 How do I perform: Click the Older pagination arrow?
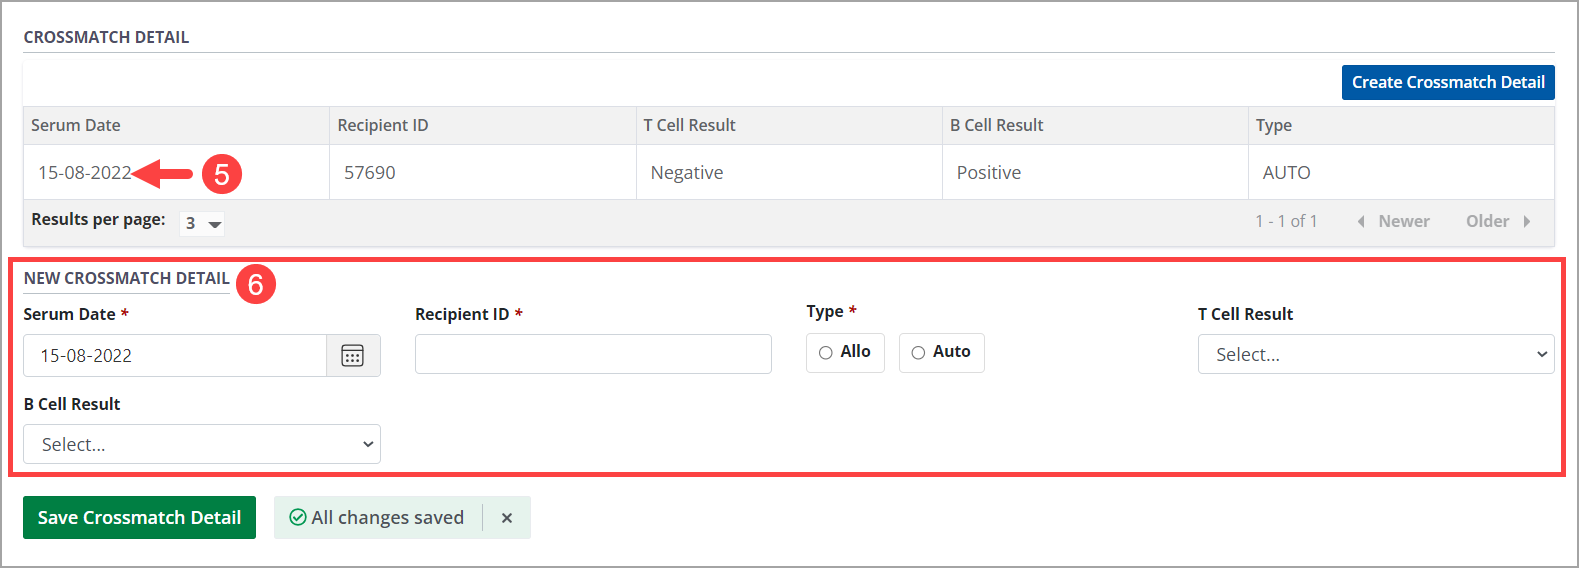(1527, 222)
